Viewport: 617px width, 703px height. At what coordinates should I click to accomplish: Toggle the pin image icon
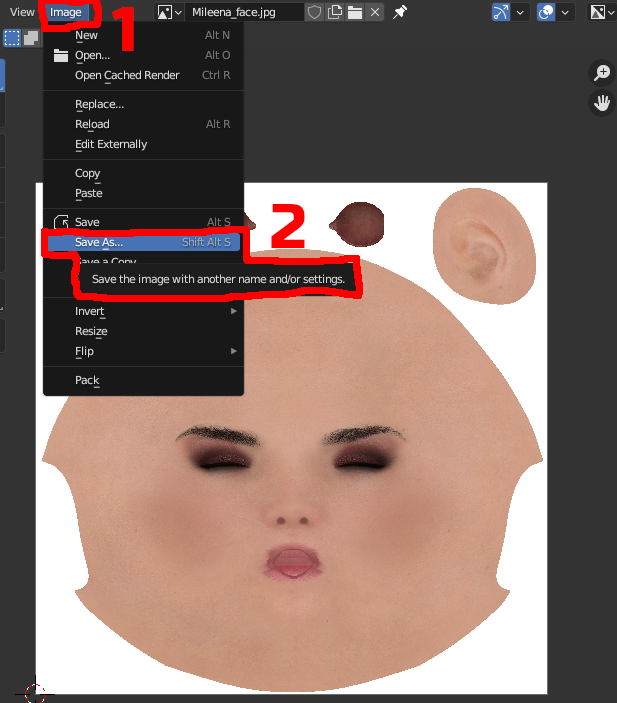click(x=400, y=12)
